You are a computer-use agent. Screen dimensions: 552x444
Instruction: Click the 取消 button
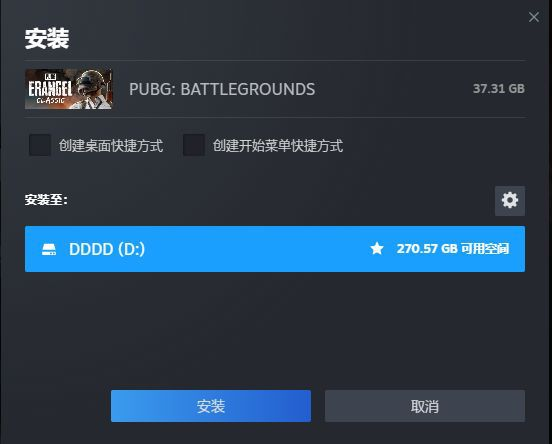tap(425, 406)
